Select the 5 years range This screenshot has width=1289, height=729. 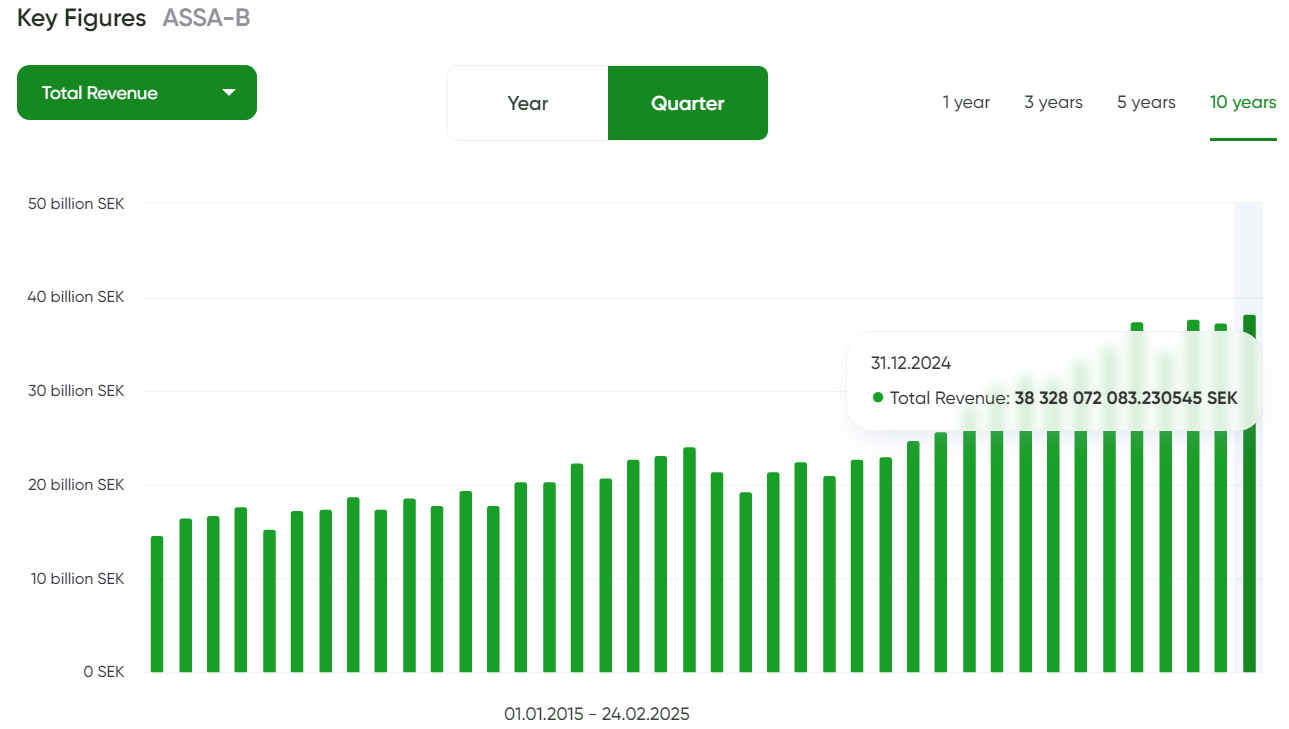[x=1146, y=102]
